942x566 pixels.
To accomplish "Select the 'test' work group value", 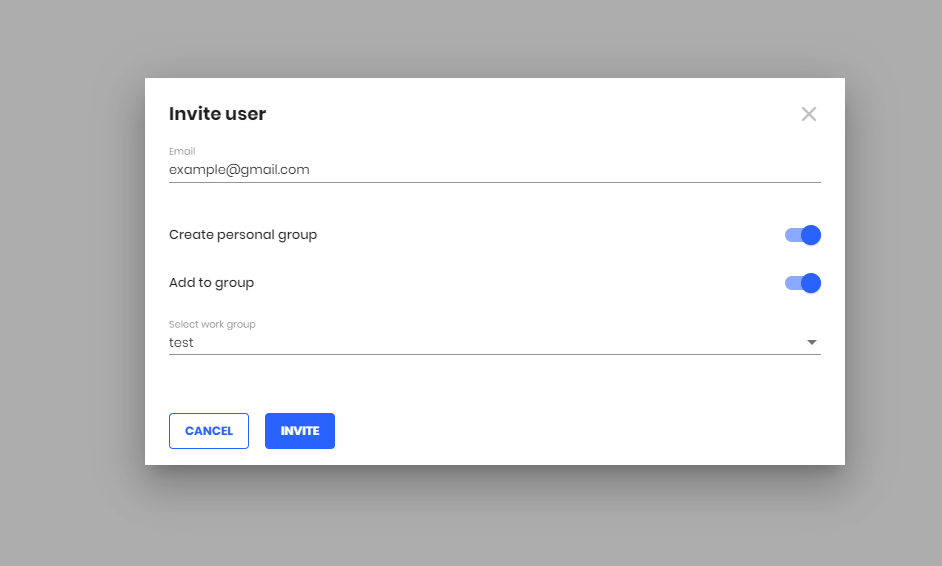I will tap(181, 342).
